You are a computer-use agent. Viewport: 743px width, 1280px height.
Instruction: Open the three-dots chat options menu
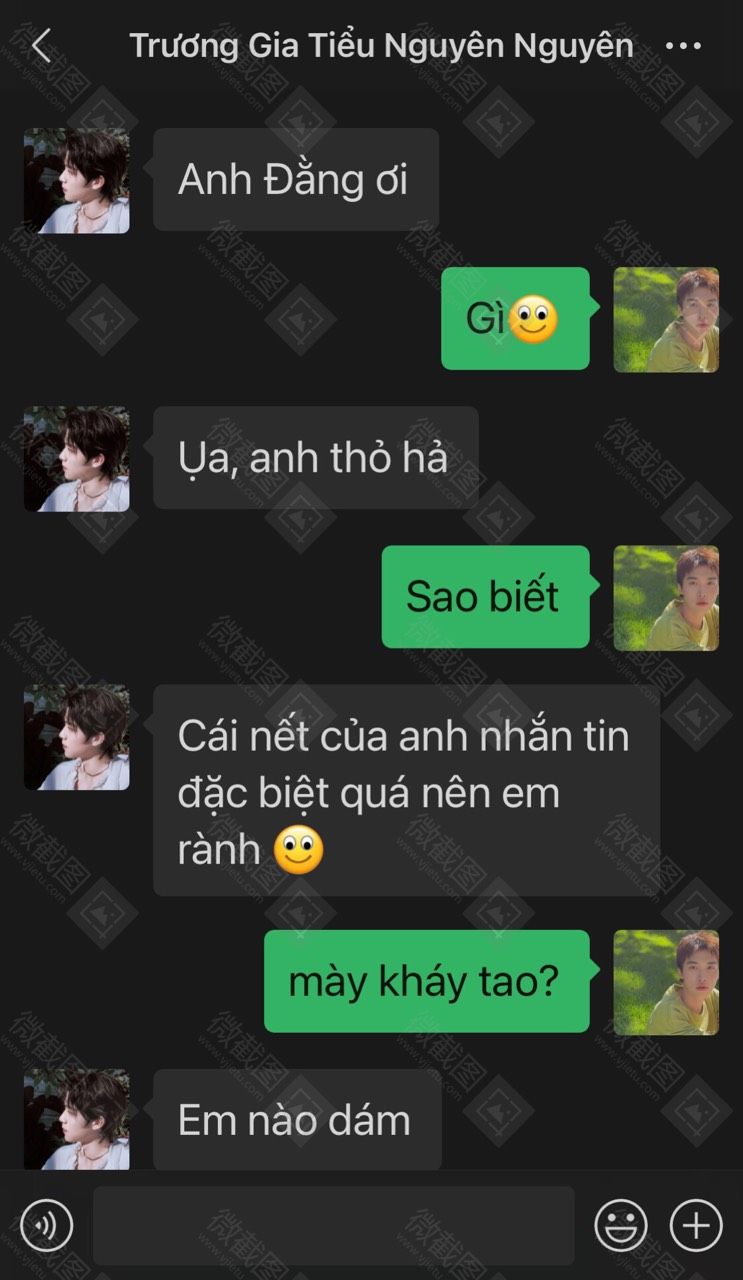pyautogui.click(x=683, y=46)
